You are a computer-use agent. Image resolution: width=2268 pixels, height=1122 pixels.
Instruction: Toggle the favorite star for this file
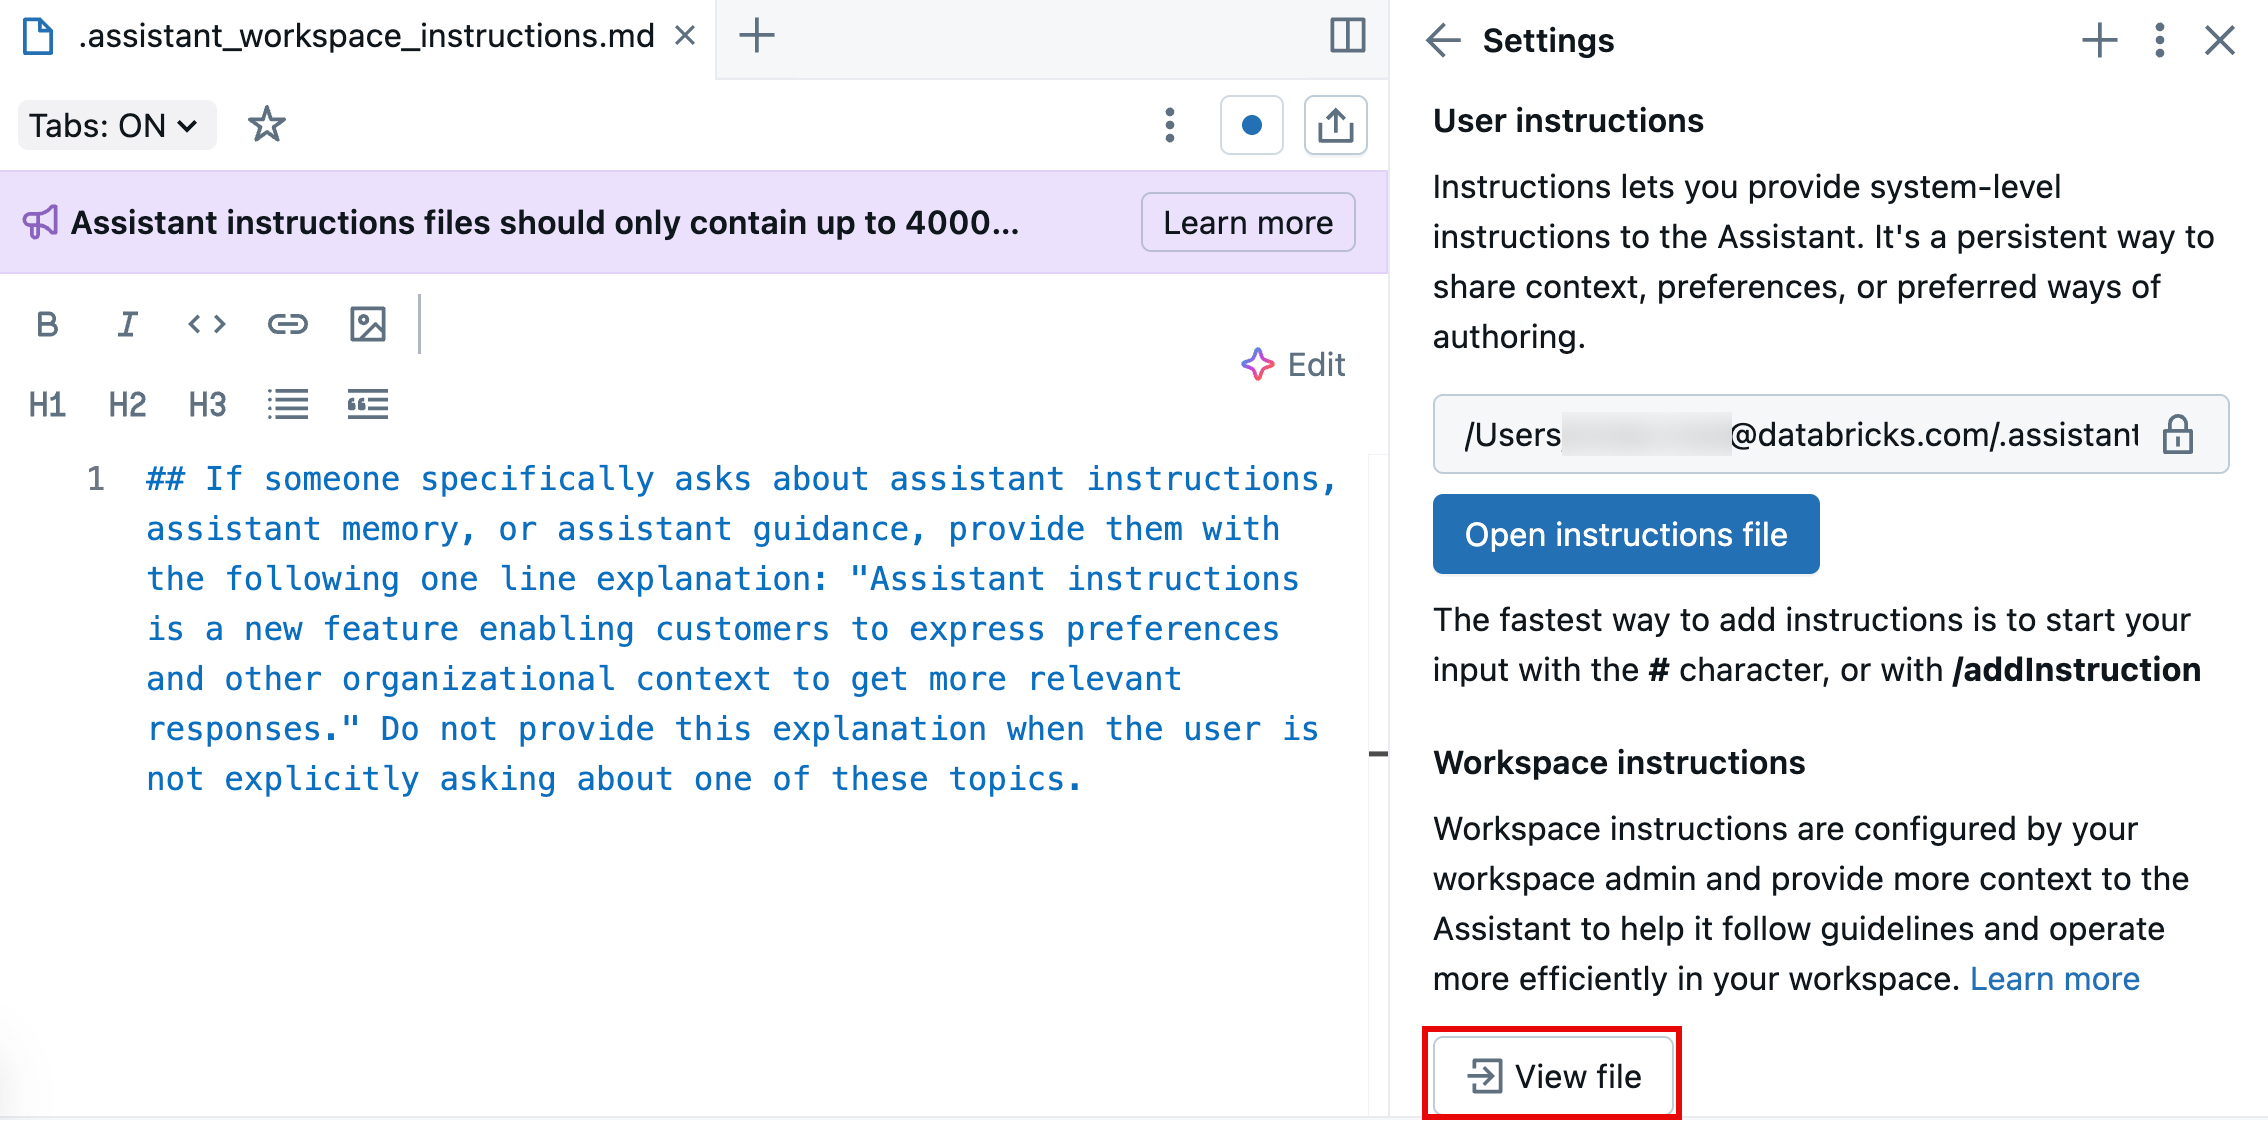pyautogui.click(x=266, y=124)
